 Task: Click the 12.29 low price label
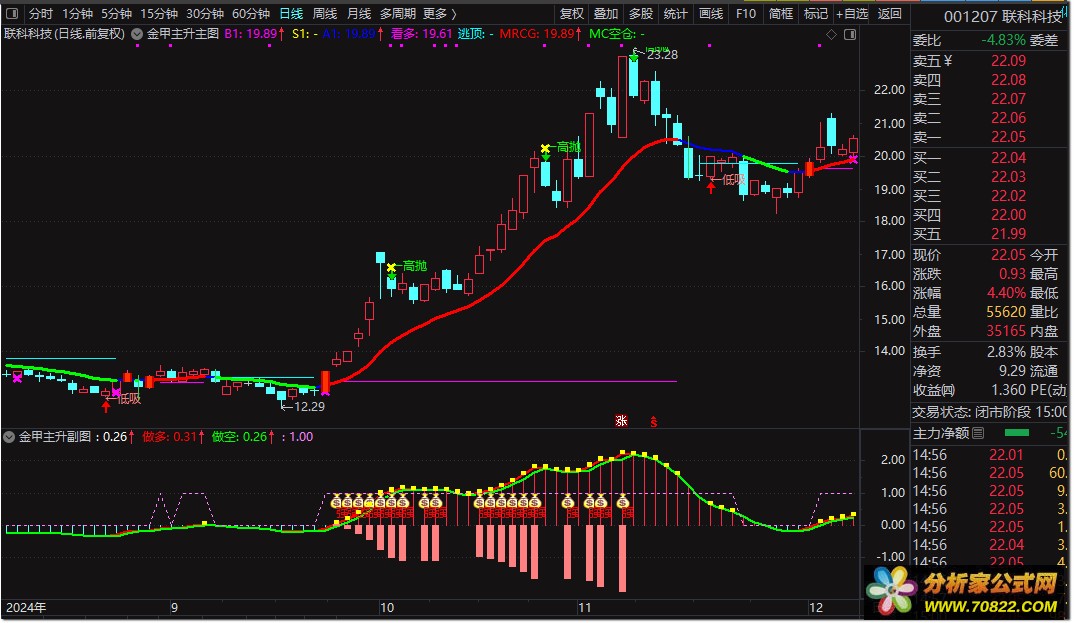[309, 407]
